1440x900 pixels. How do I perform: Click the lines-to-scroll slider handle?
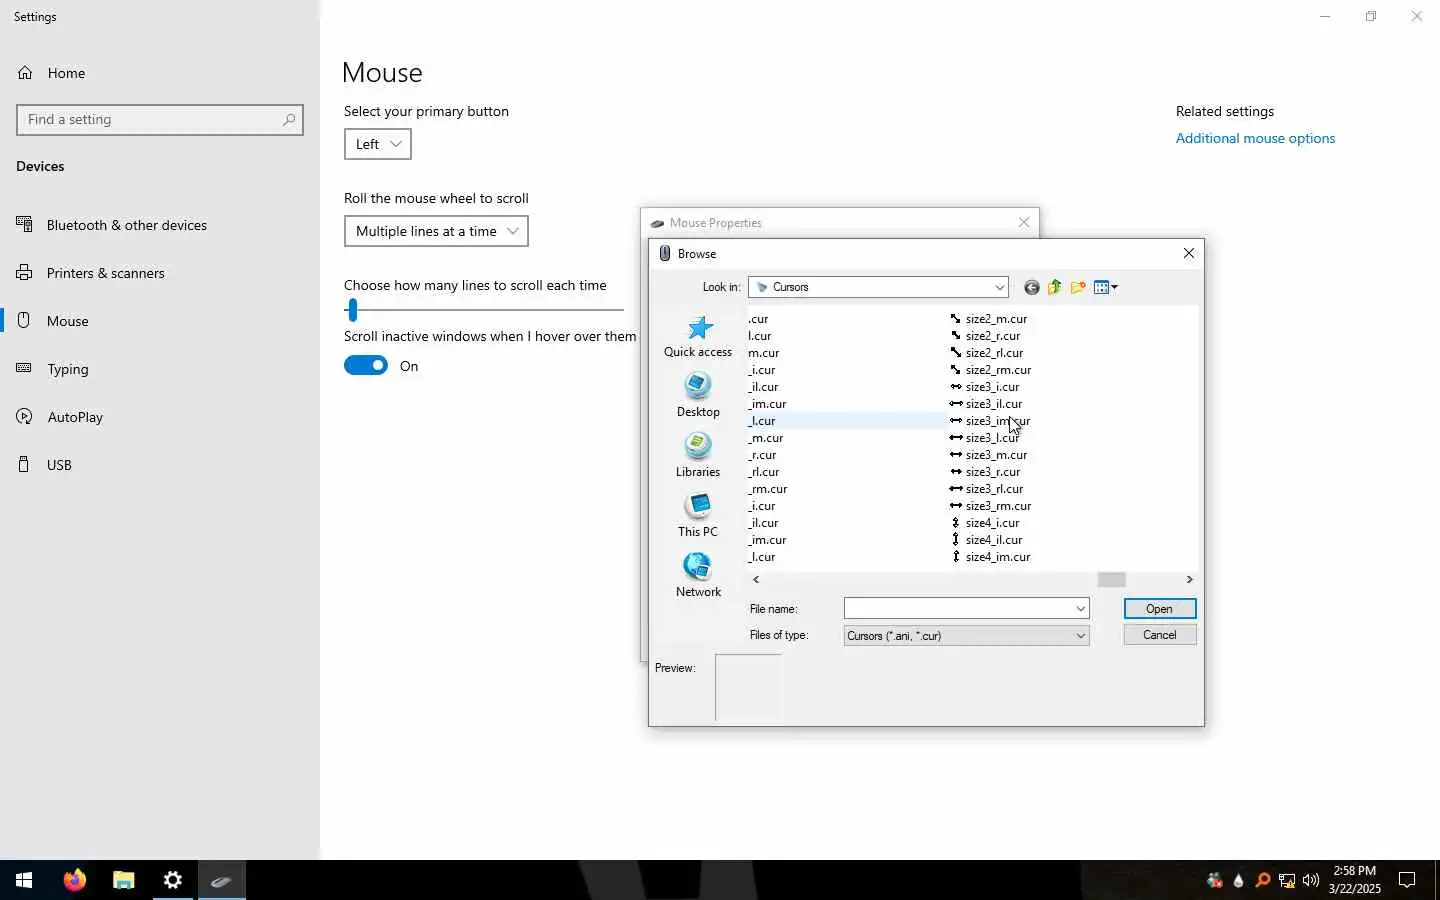pyautogui.click(x=352, y=310)
